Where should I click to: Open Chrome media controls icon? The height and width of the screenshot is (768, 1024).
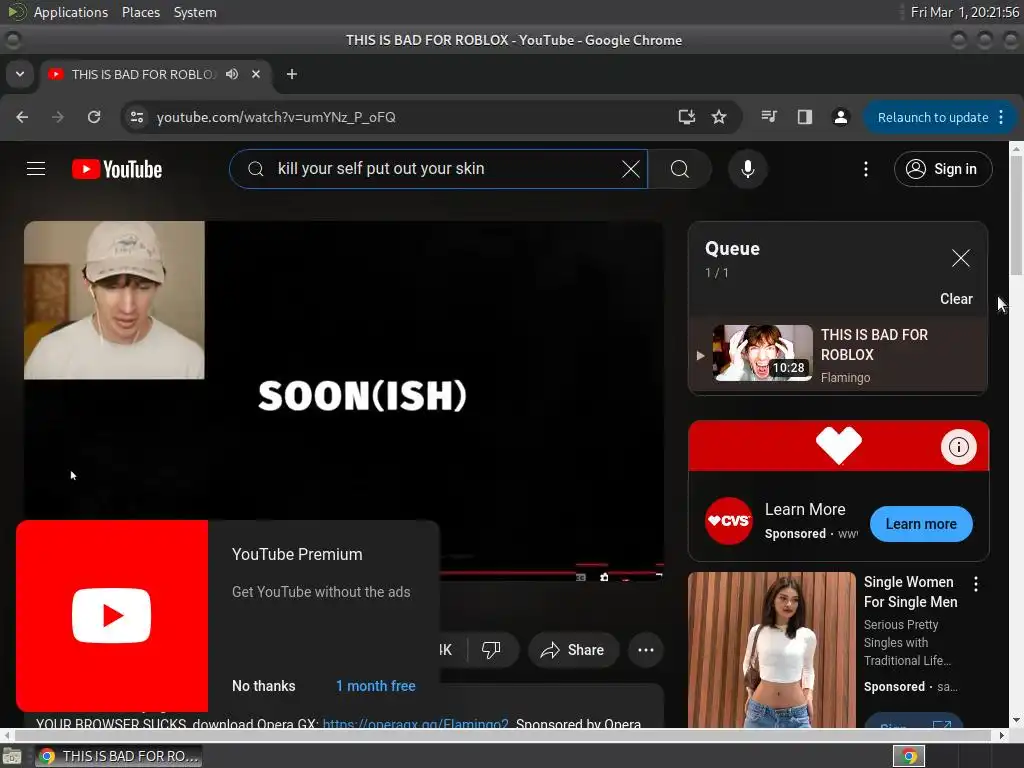pyautogui.click(x=769, y=117)
